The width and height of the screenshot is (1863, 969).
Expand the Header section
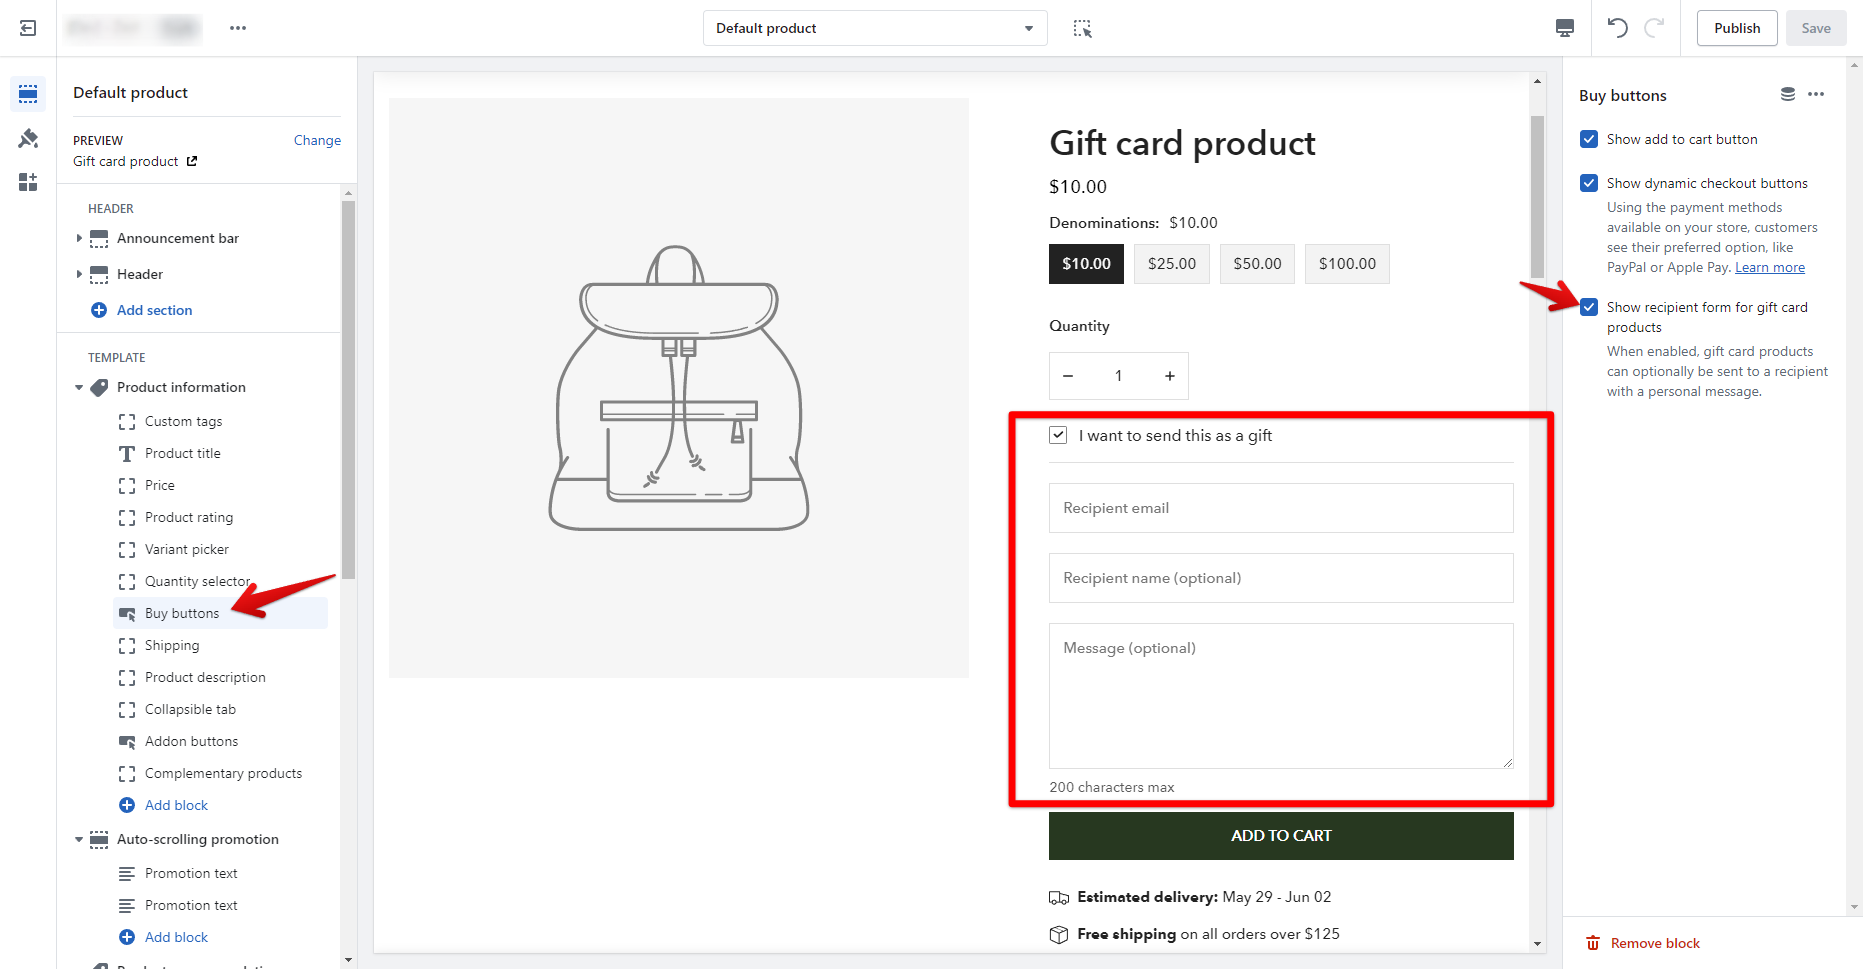79,274
